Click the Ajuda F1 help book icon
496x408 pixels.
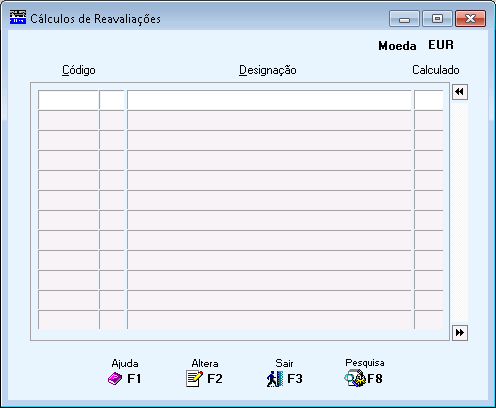(x=115, y=379)
